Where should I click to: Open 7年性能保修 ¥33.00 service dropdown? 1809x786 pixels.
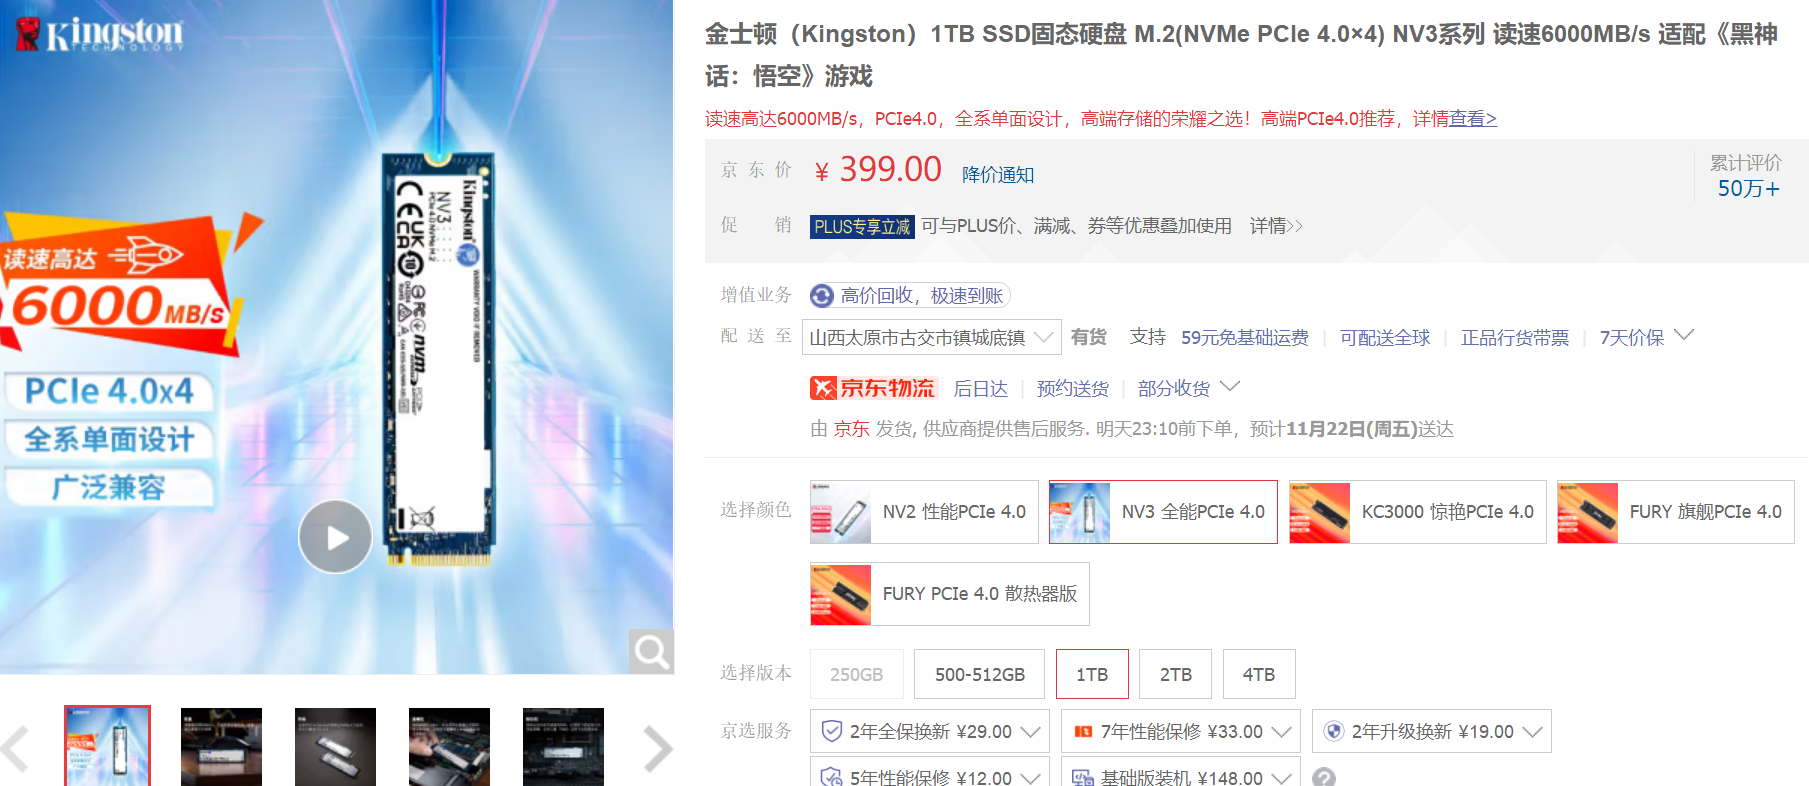click(1180, 732)
